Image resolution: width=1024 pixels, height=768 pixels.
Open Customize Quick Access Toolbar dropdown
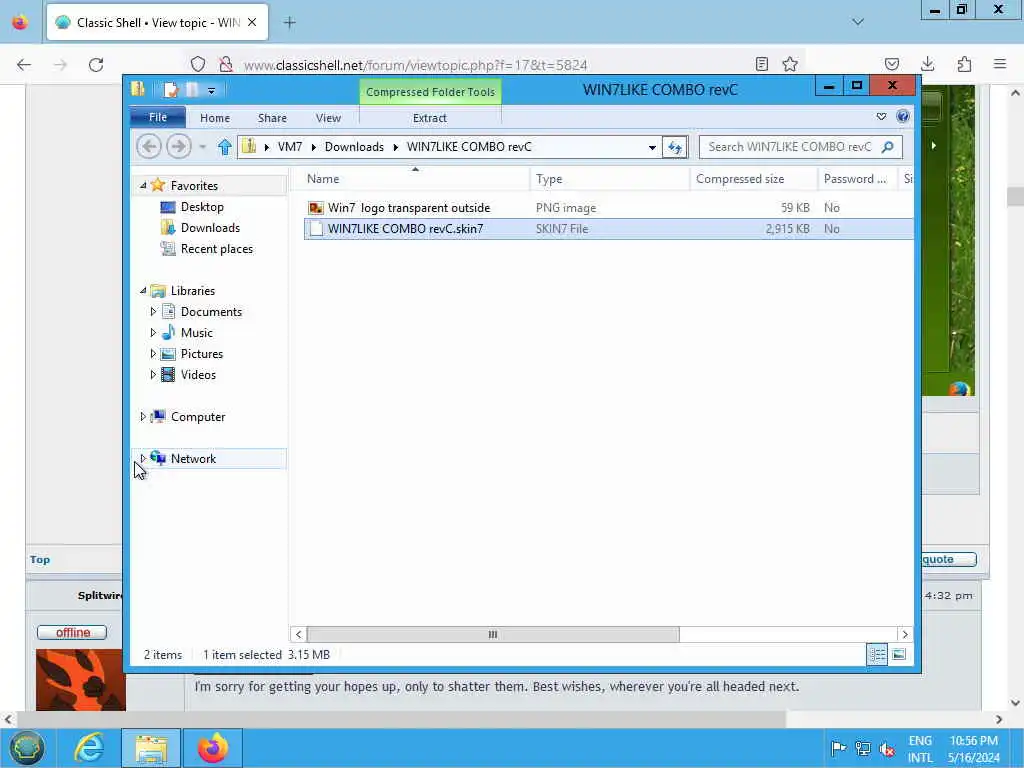[212, 91]
